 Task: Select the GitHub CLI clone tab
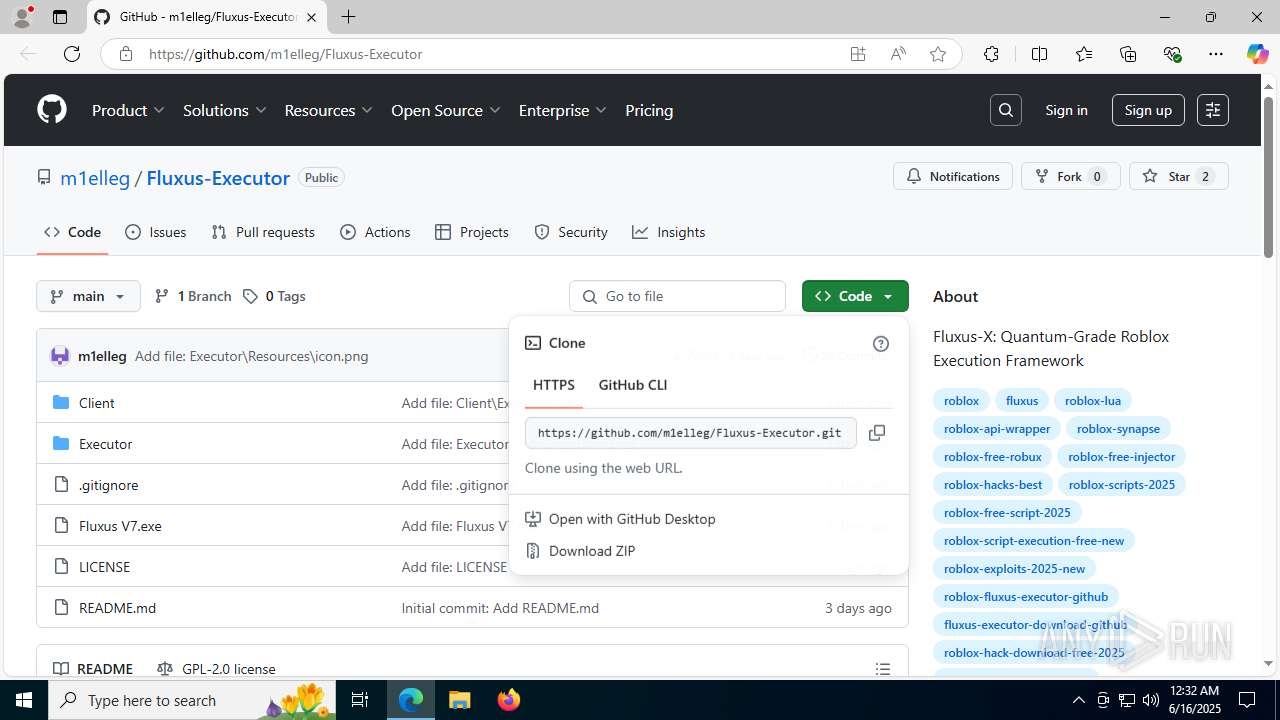tap(632, 385)
